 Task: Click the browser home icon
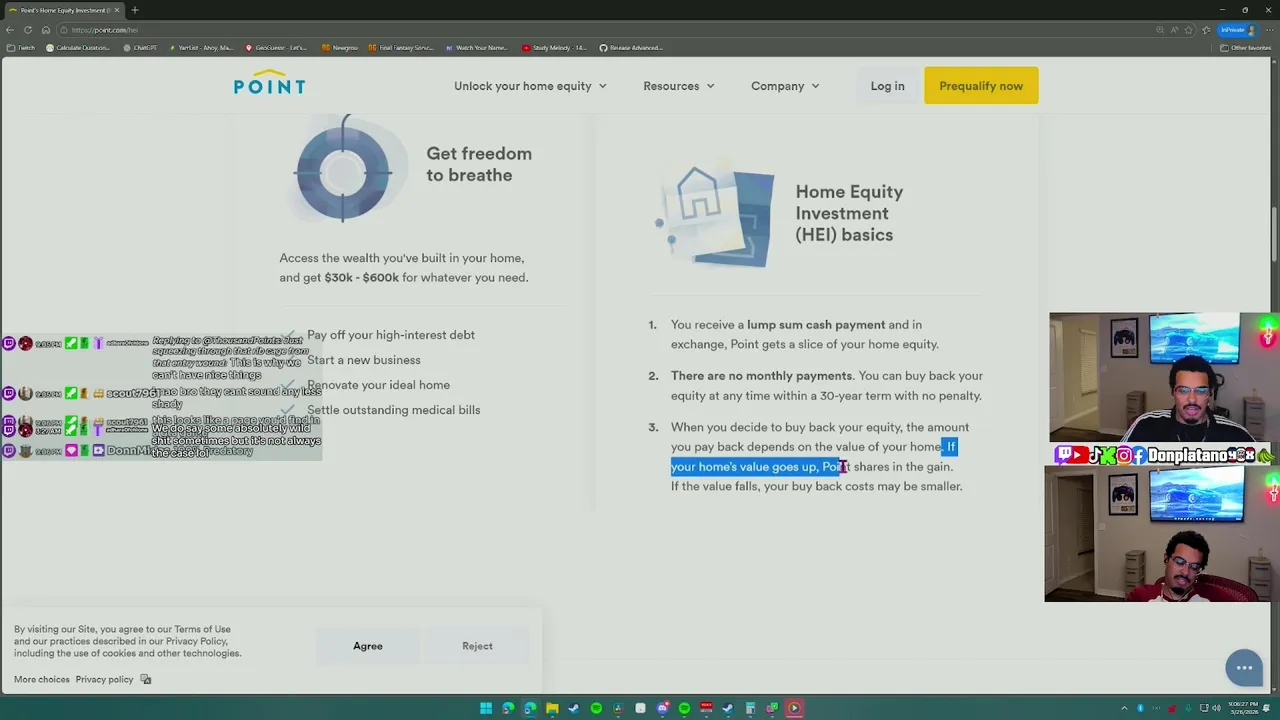[x=45, y=30]
